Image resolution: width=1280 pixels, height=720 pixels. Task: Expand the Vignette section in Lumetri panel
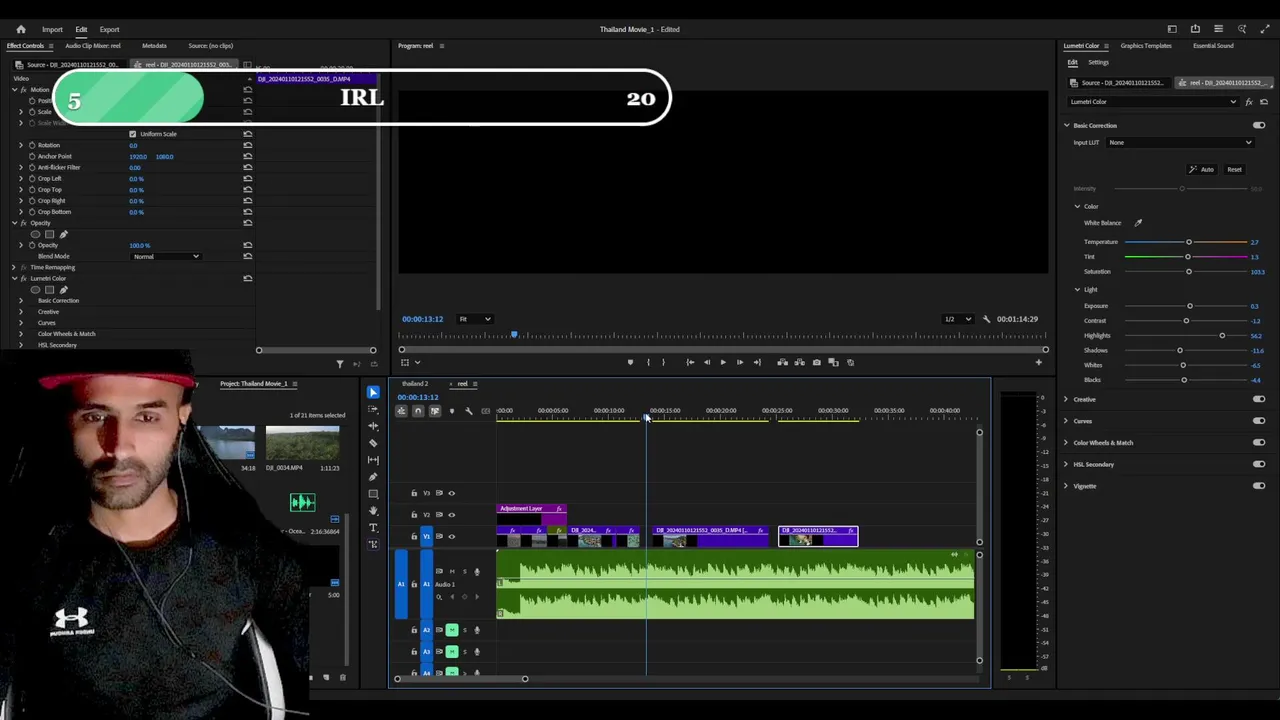(1066, 486)
